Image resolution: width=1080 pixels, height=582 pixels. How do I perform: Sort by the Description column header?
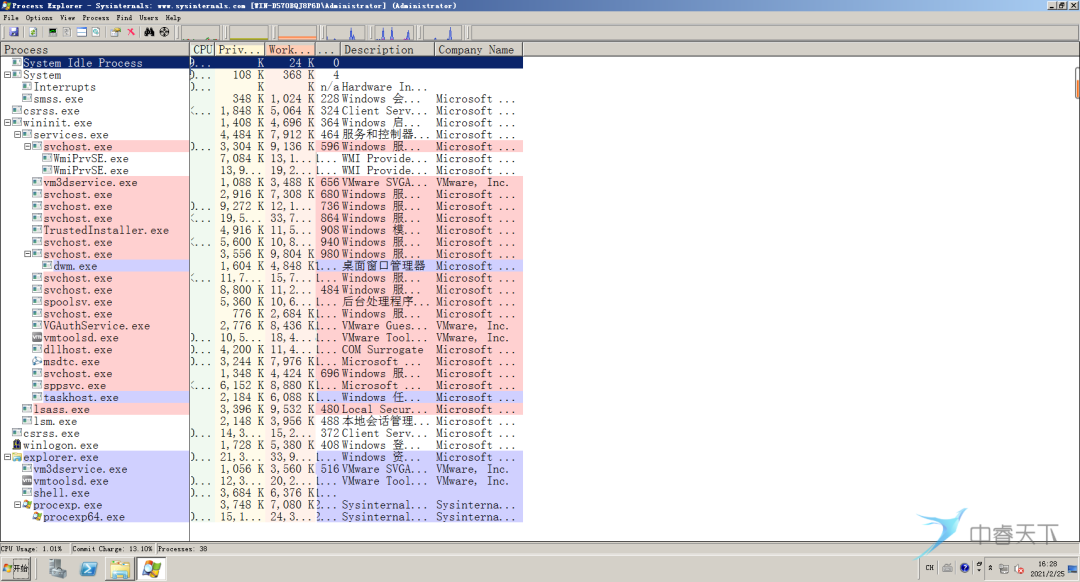[x=388, y=50]
